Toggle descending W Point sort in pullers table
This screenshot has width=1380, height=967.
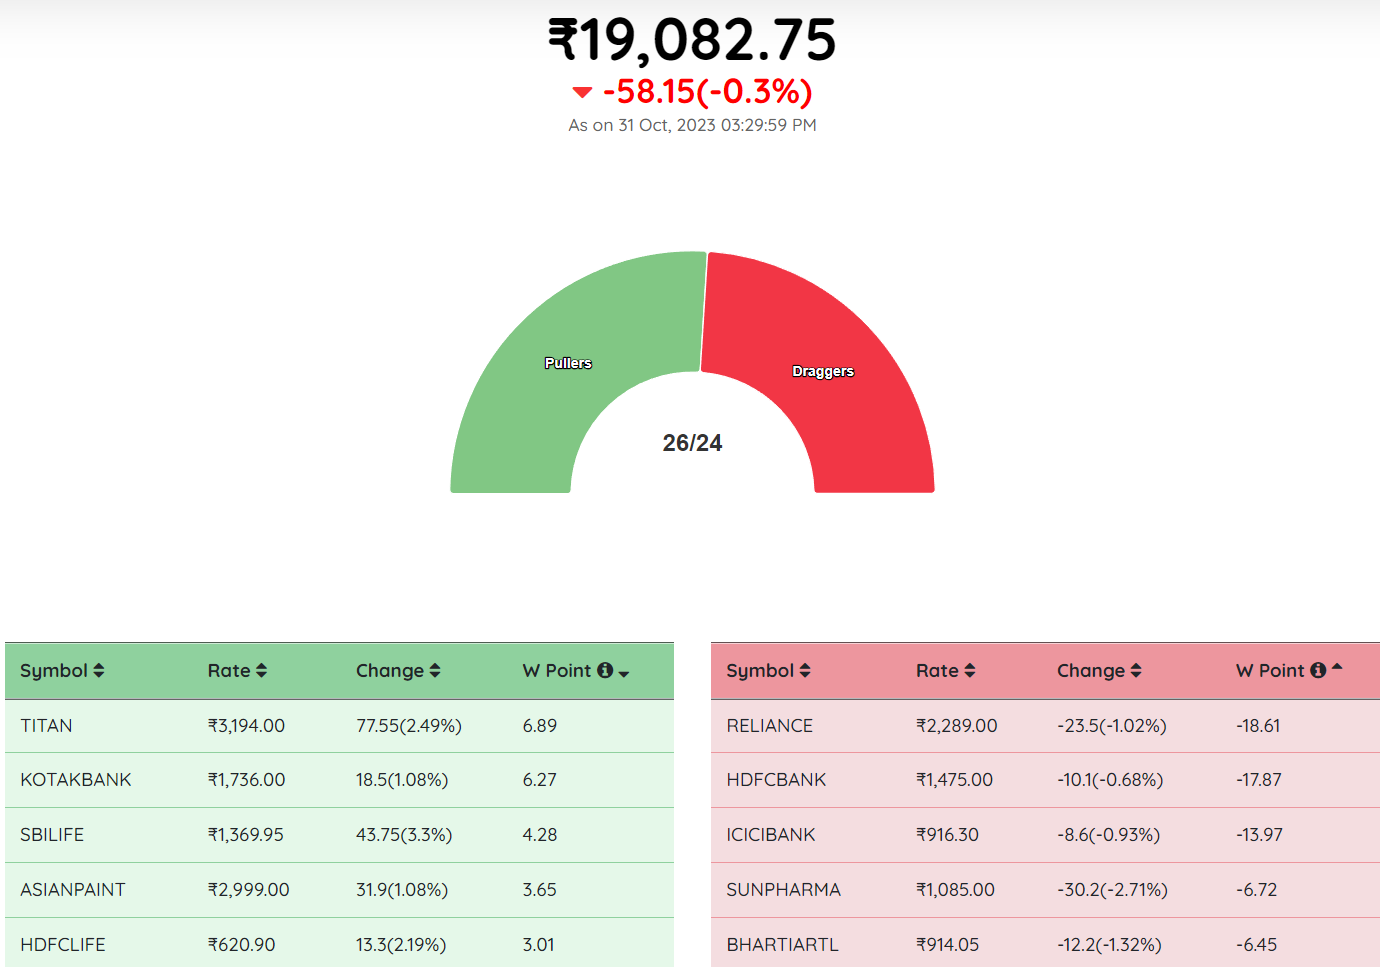pyautogui.click(x=624, y=674)
